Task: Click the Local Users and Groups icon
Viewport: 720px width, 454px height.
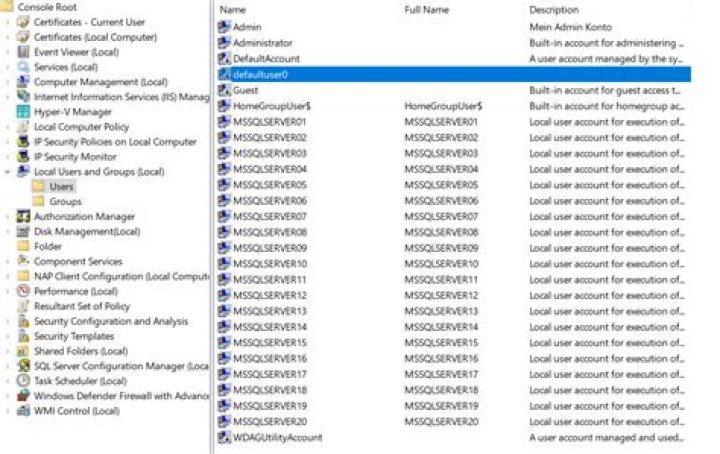Action: tap(23, 172)
